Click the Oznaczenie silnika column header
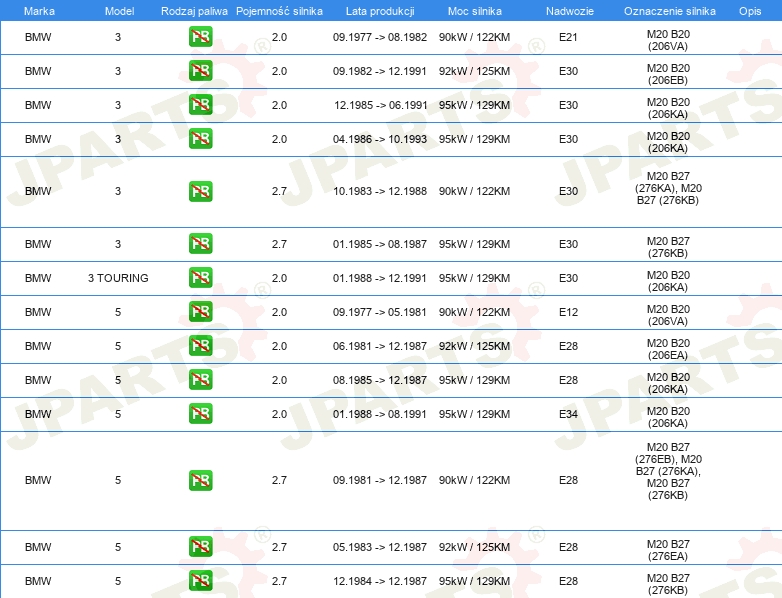Viewport: 782px width, 598px height. click(669, 11)
